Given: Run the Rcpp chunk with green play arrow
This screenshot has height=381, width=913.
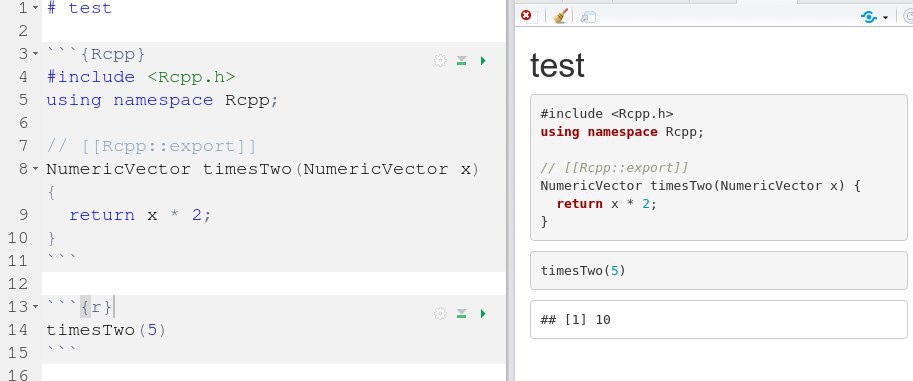Looking at the screenshot, I should point(483,61).
